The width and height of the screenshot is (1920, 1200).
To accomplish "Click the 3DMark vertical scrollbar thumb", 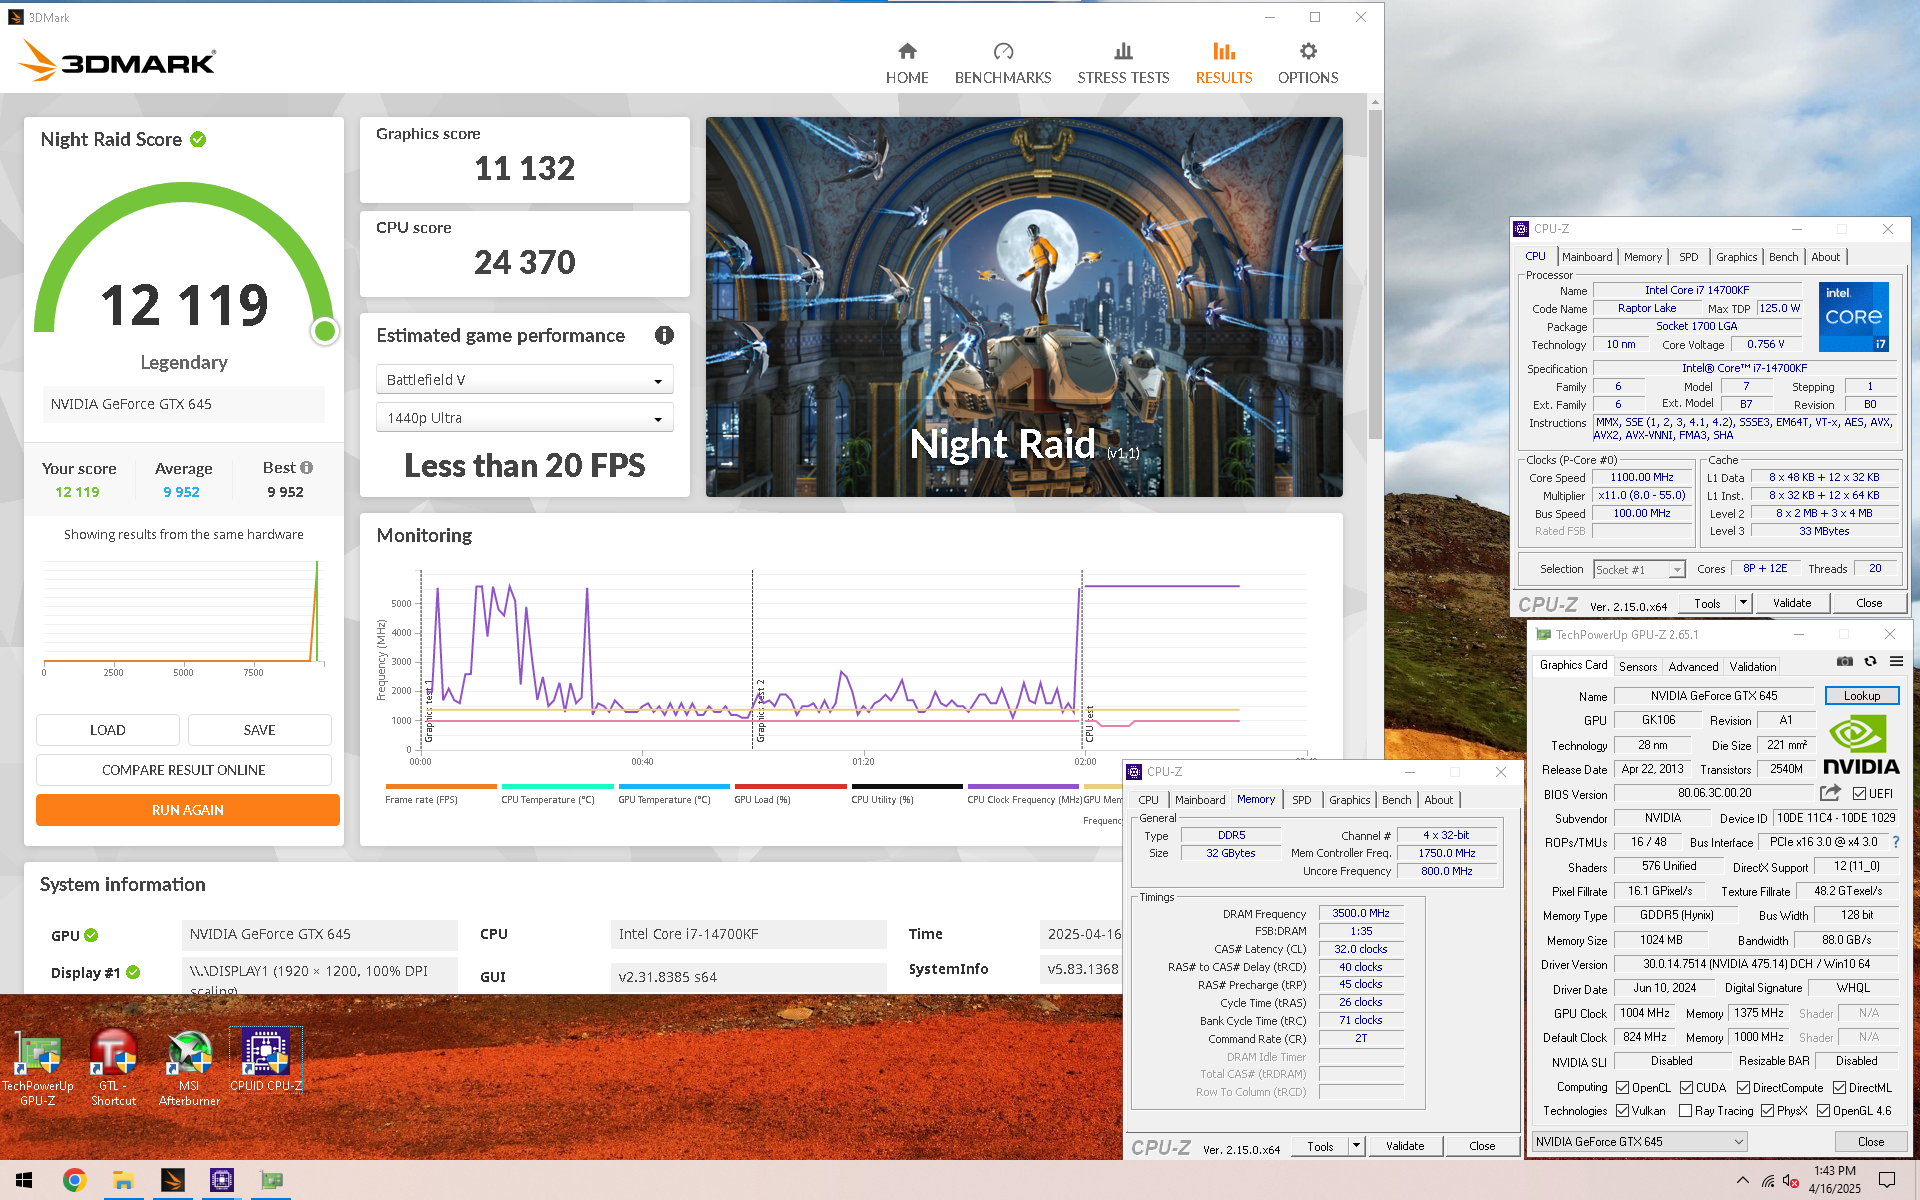I will (1375, 275).
